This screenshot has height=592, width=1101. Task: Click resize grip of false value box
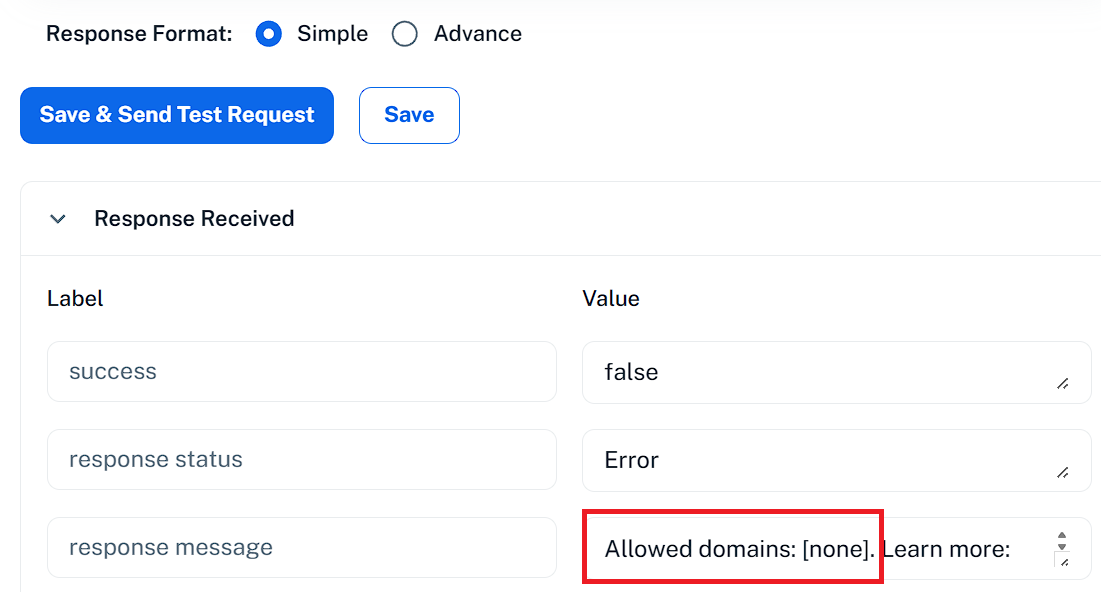(x=1063, y=384)
